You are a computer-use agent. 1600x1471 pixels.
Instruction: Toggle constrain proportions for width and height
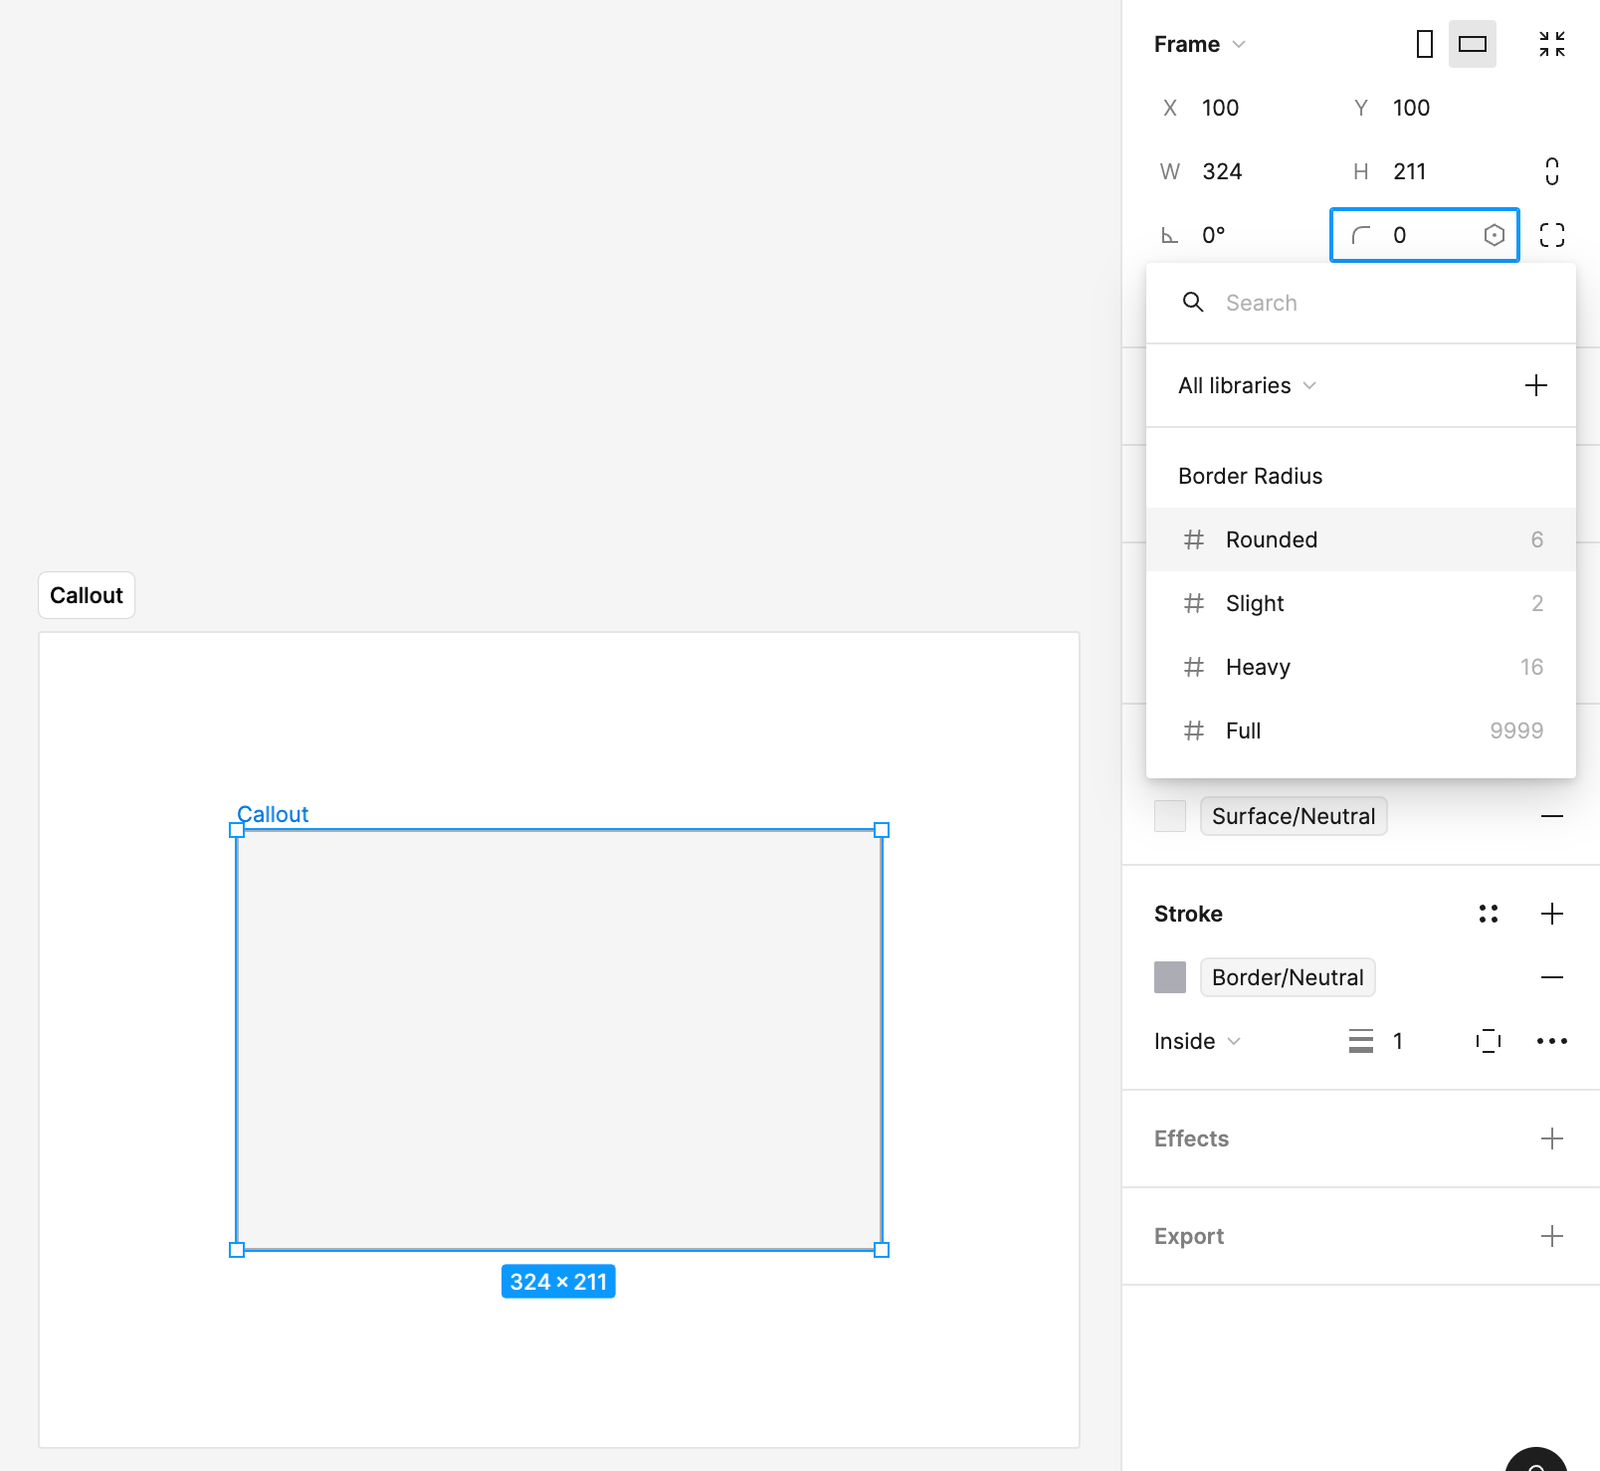coord(1551,171)
